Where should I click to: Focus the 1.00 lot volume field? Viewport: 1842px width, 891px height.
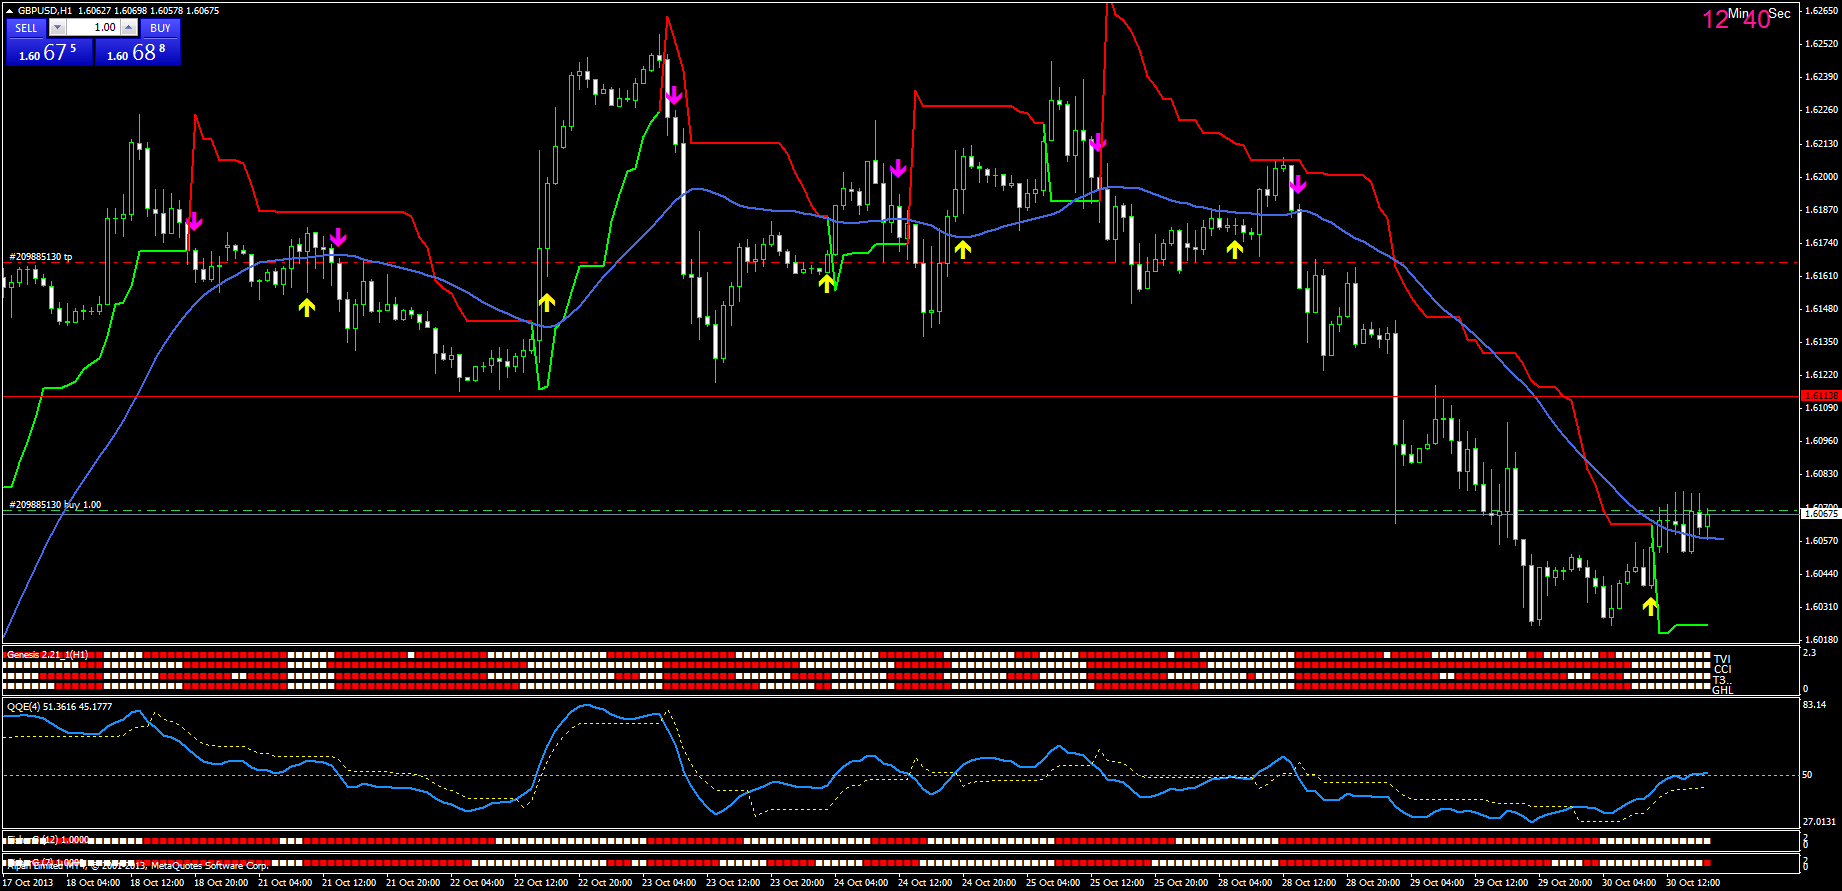[94, 28]
